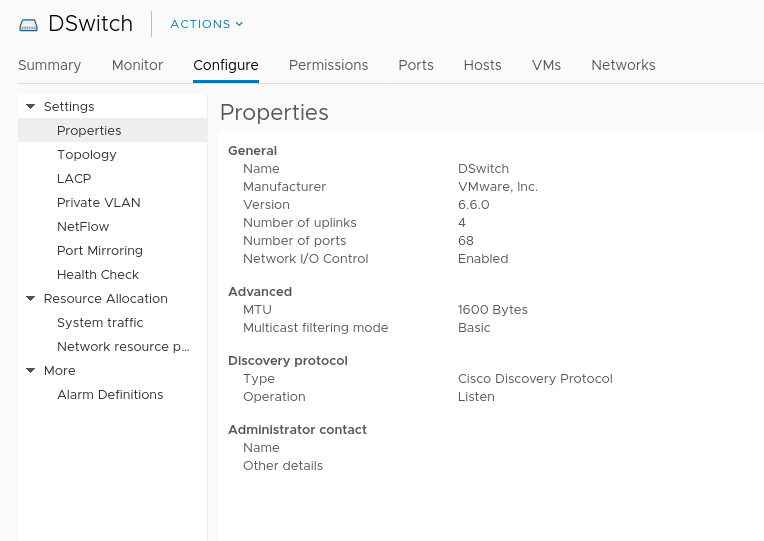Collapse the Resource Allocation section arrow
The image size is (764, 541).
(x=31, y=298)
